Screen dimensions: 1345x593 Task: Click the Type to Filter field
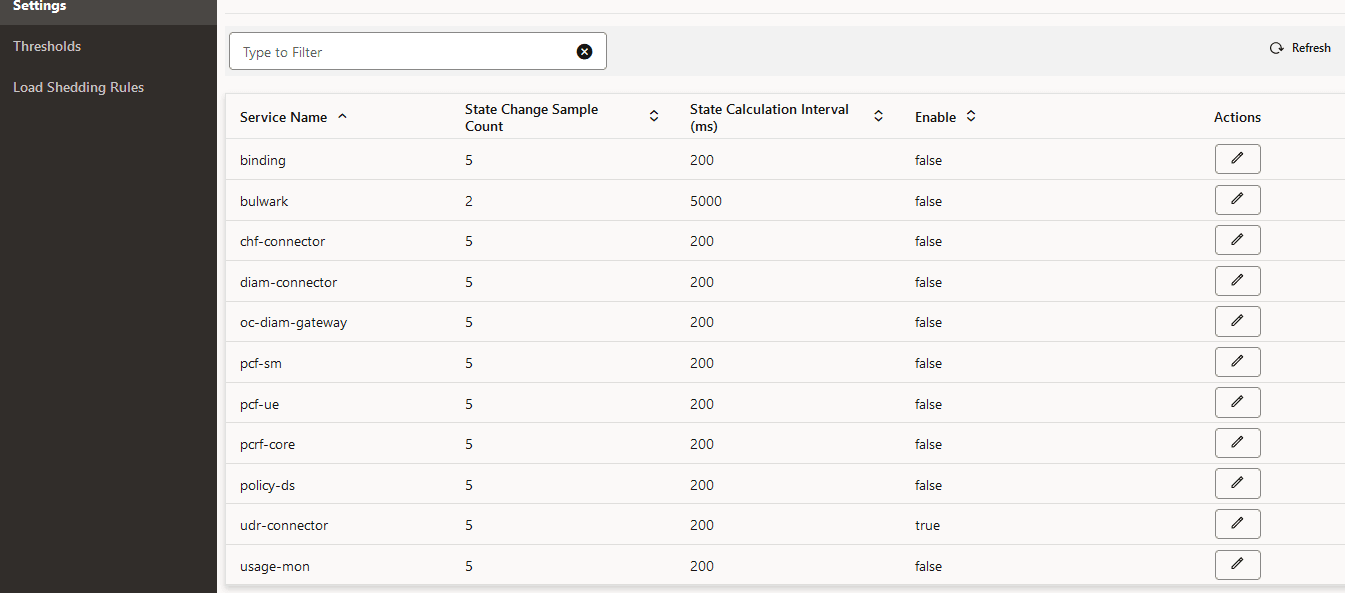click(400, 51)
